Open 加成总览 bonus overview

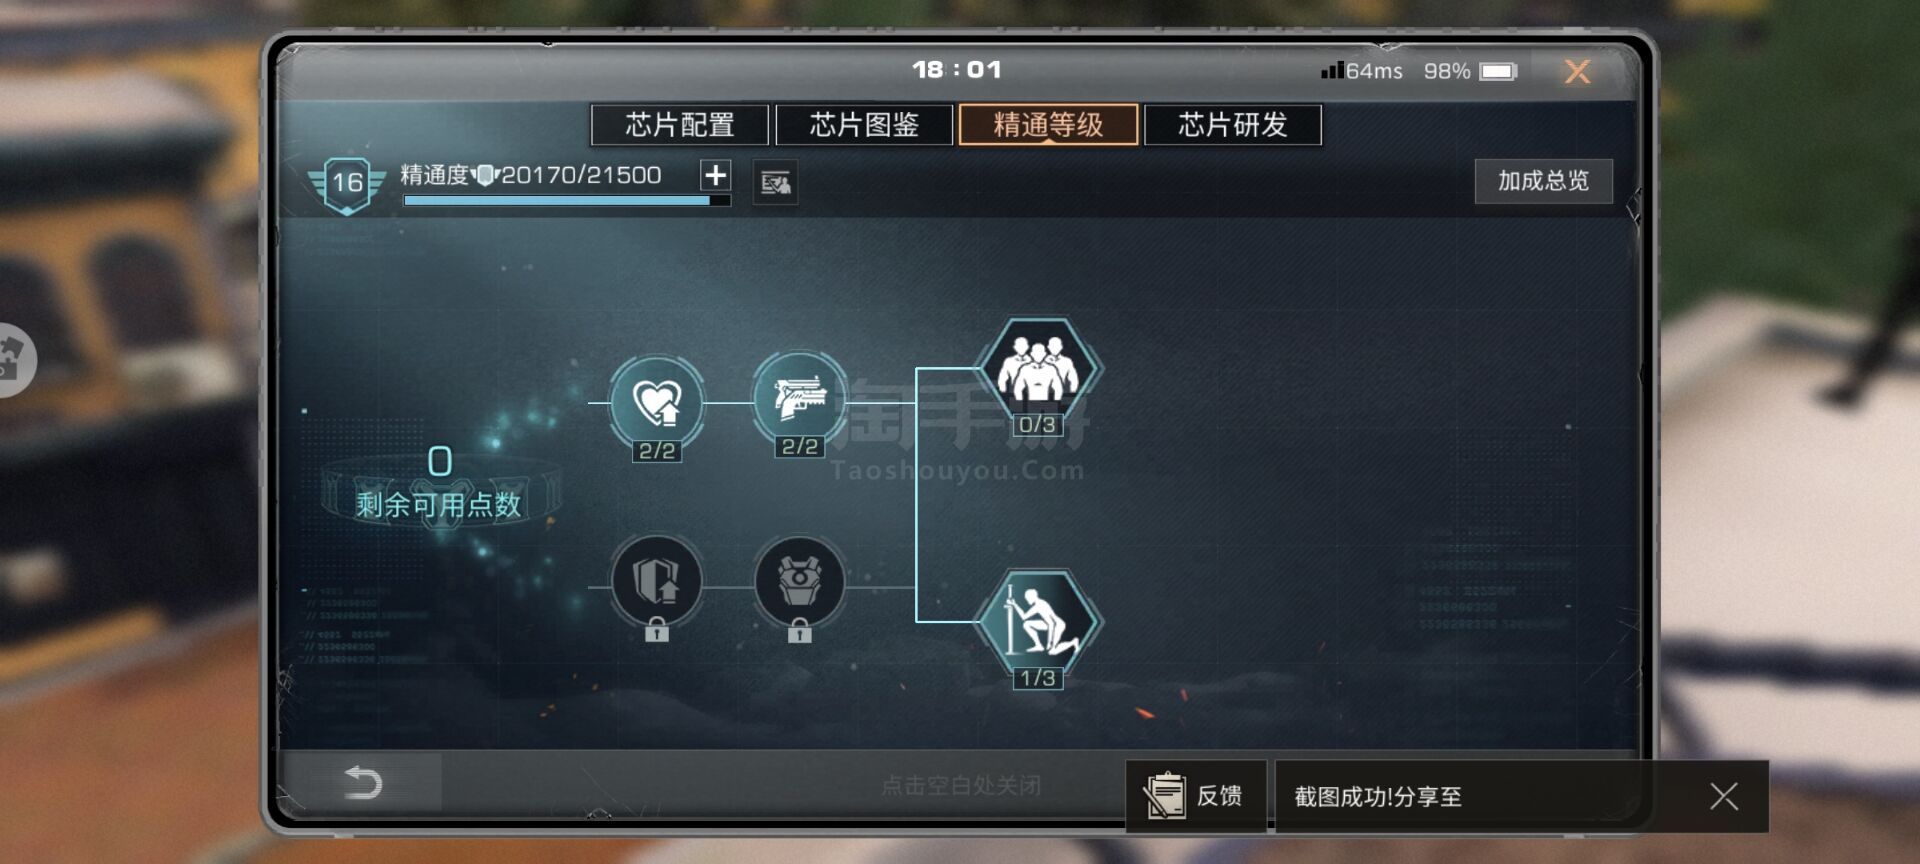tap(1543, 181)
